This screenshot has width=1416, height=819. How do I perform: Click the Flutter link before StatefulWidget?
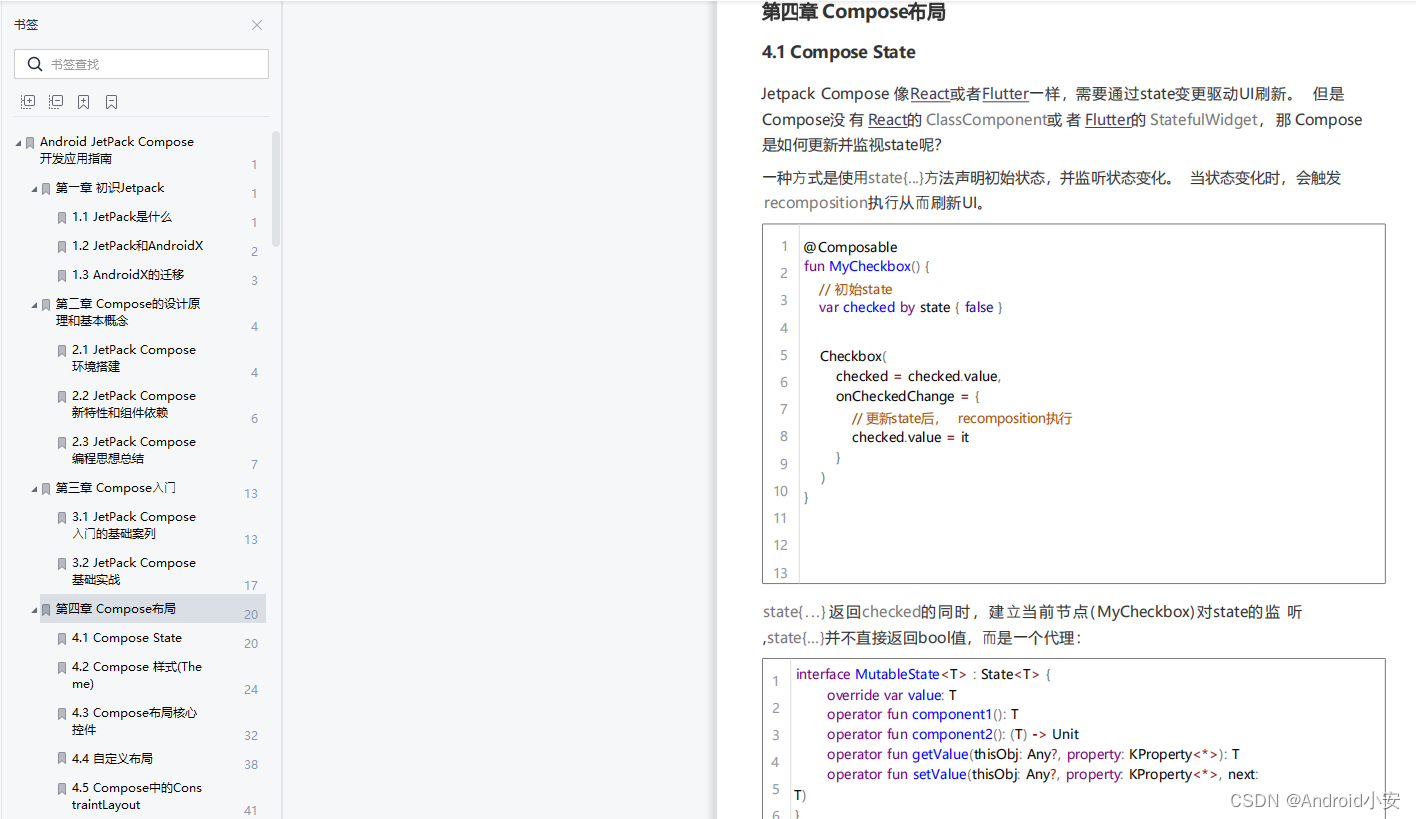[x=1108, y=120]
